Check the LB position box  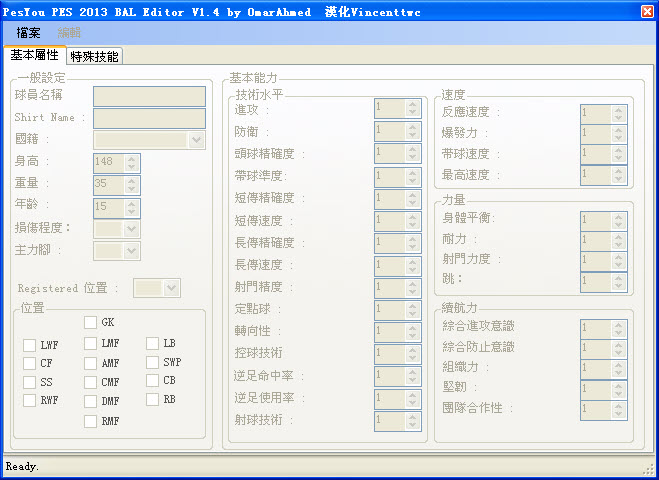[x=152, y=343]
